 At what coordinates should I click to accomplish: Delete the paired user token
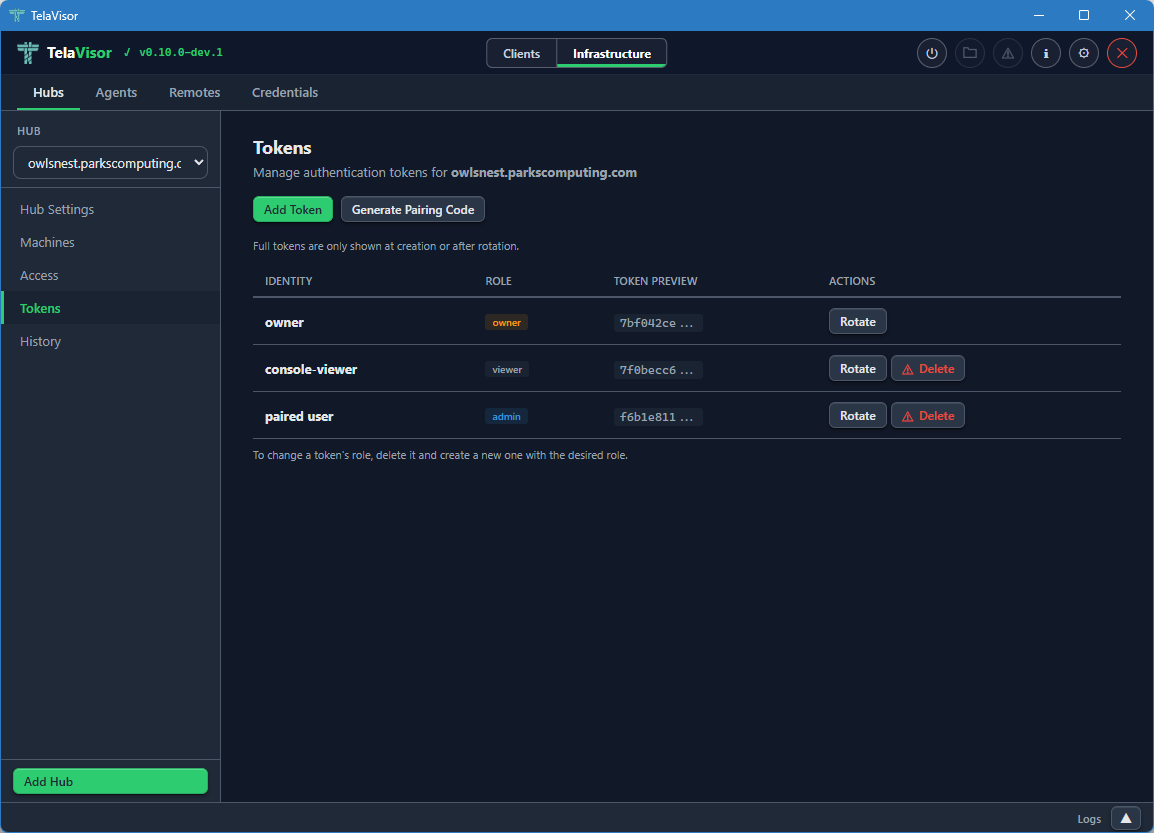tap(927, 415)
